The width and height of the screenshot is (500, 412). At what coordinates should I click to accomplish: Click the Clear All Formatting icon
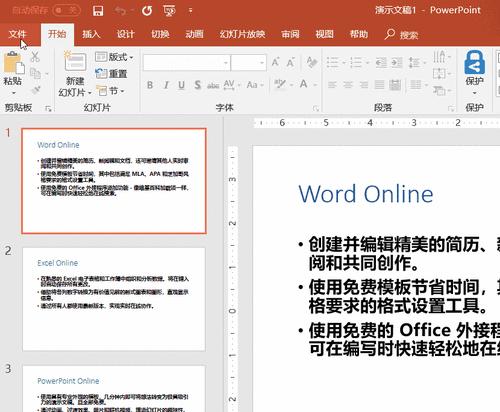tap(311, 62)
